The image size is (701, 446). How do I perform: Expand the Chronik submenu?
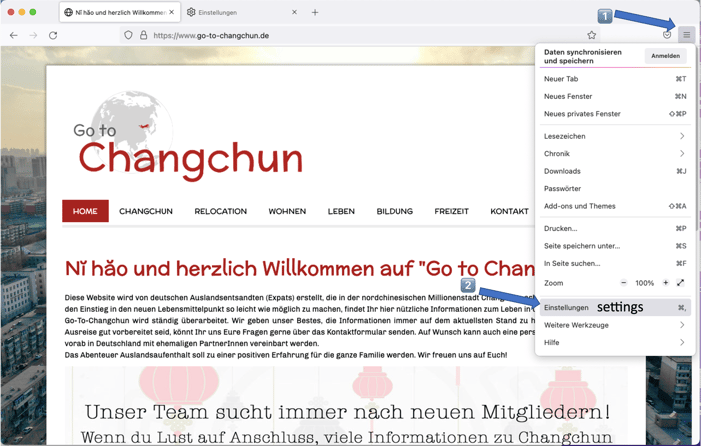(615, 153)
